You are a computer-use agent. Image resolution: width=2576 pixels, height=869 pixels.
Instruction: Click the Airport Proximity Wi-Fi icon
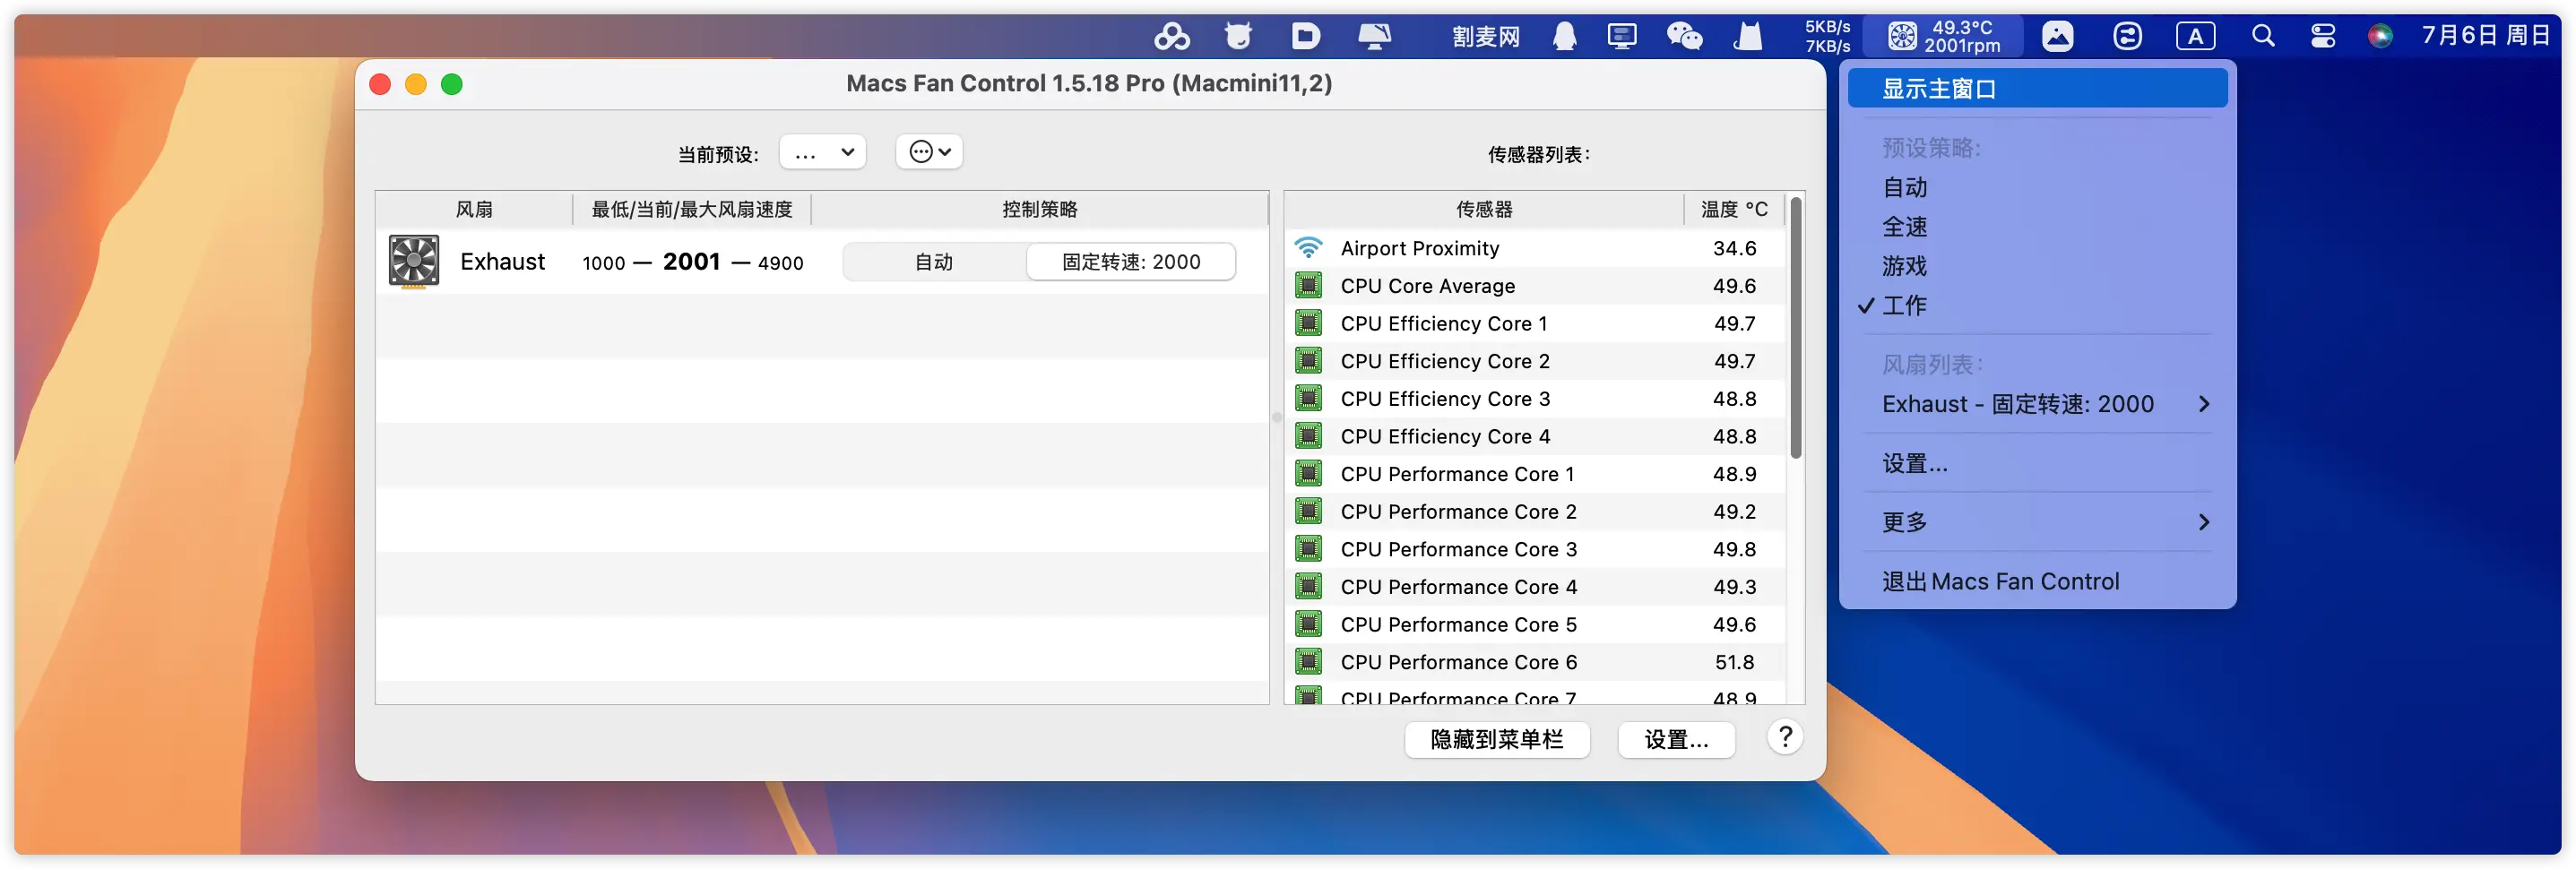pyautogui.click(x=1308, y=248)
